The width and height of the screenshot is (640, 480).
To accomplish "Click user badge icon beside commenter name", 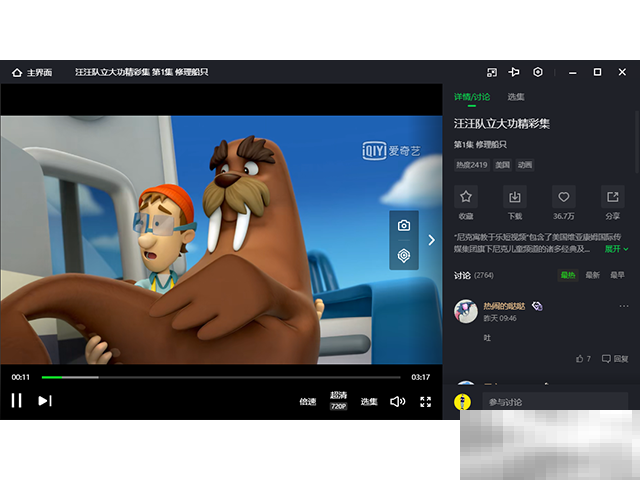I will pyautogui.click(x=537, y=306).
